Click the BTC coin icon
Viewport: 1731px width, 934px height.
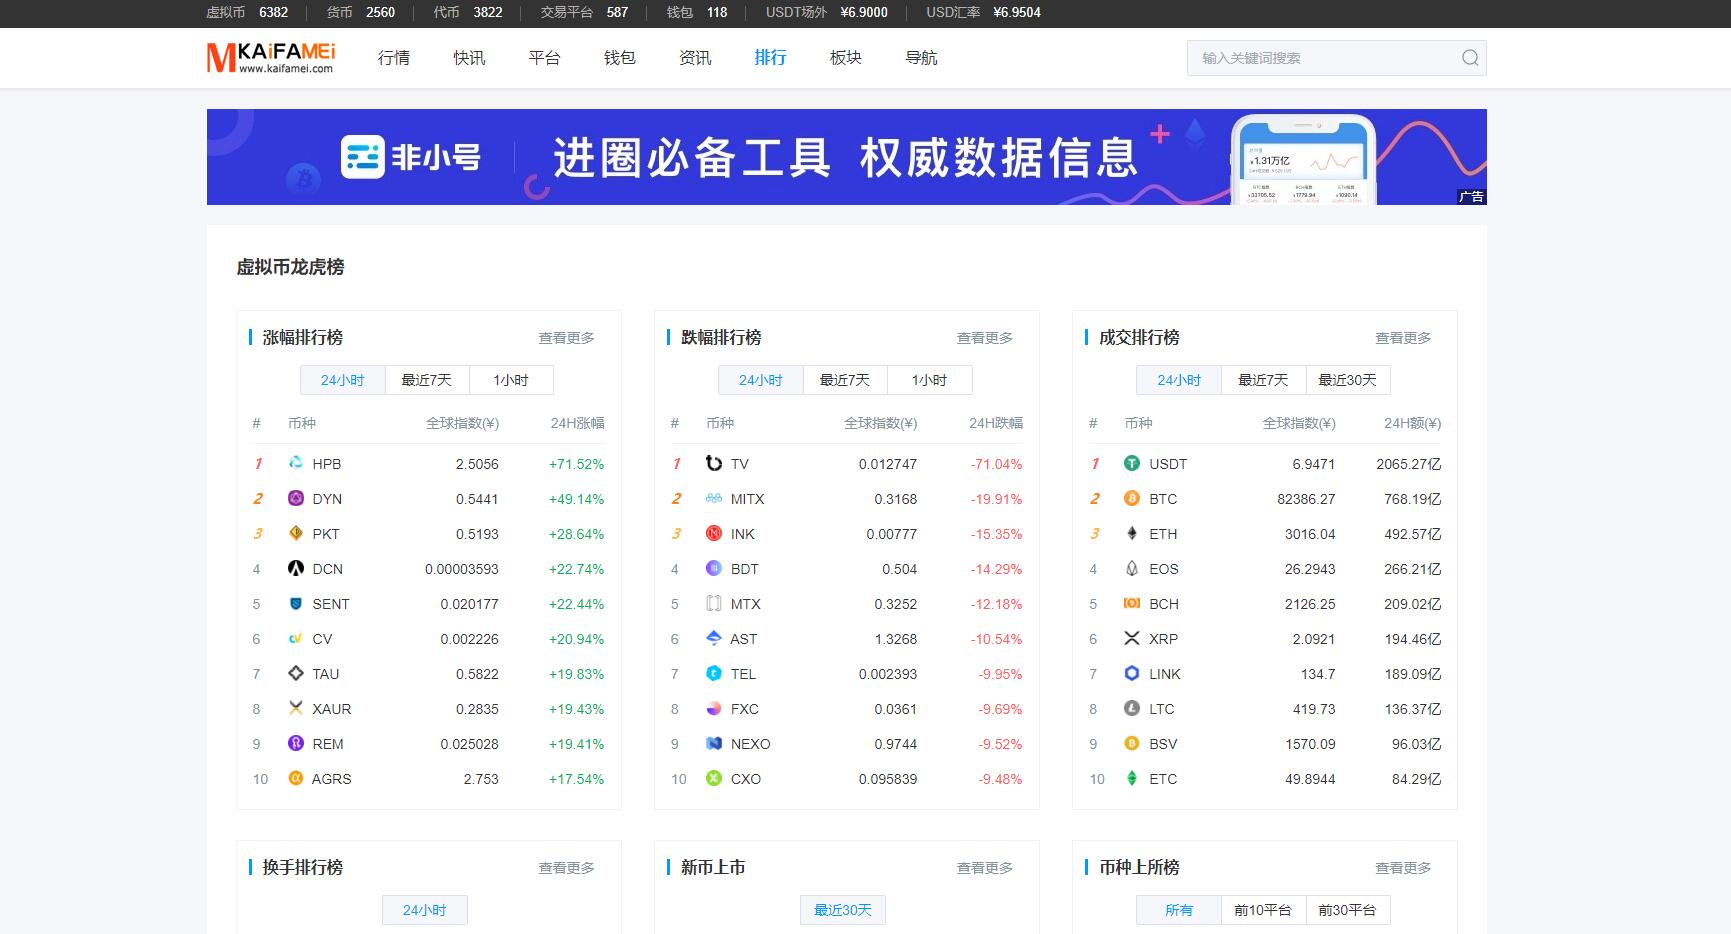[1131, 498]
